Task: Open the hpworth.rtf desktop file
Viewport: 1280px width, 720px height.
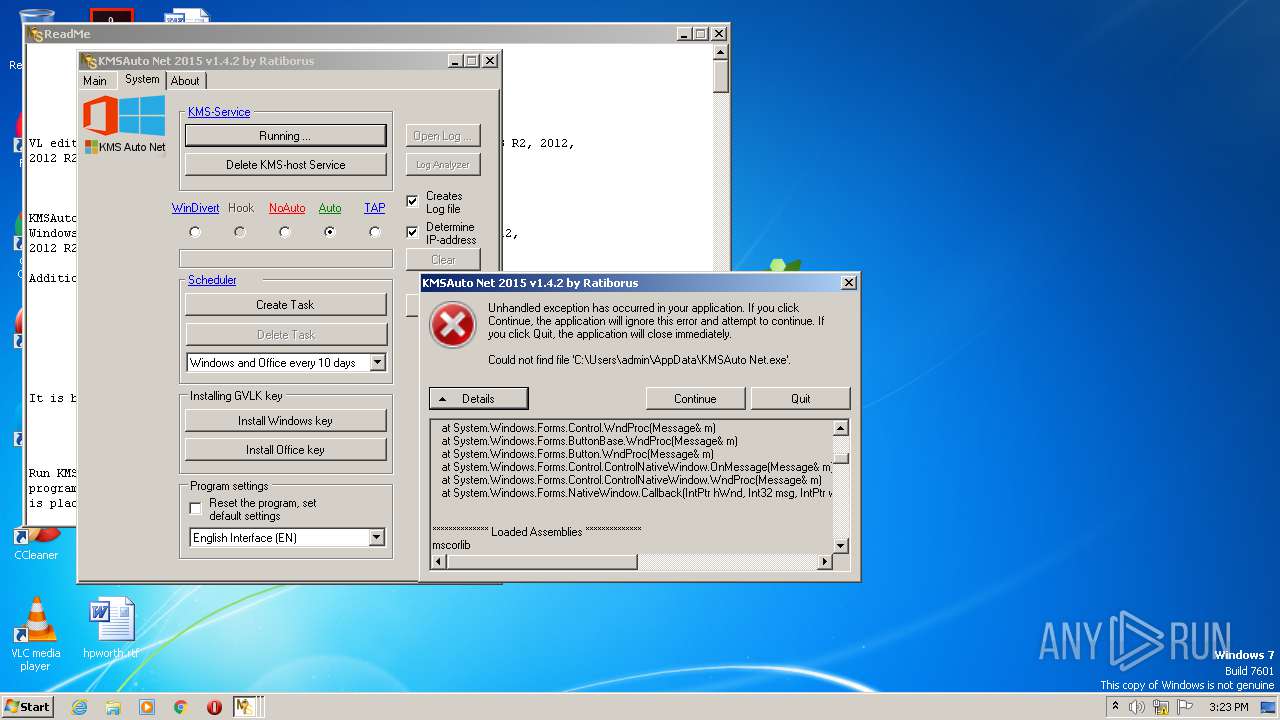Action: tap(111, 628)
